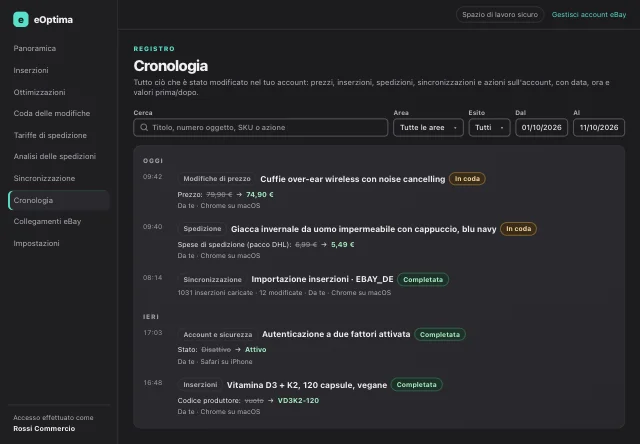
Task: Select Cronologia in the sidebar
Action: [59, 200]
